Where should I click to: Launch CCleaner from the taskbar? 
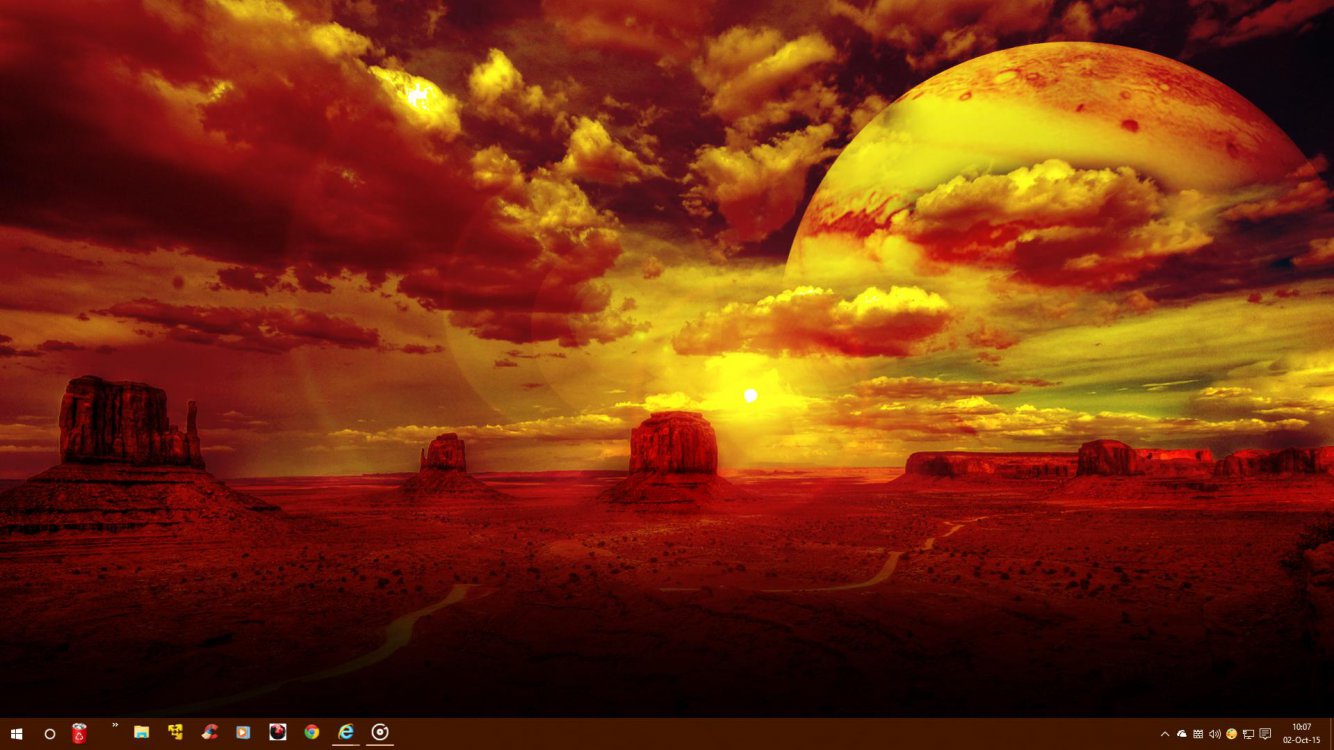pos(210,732)
